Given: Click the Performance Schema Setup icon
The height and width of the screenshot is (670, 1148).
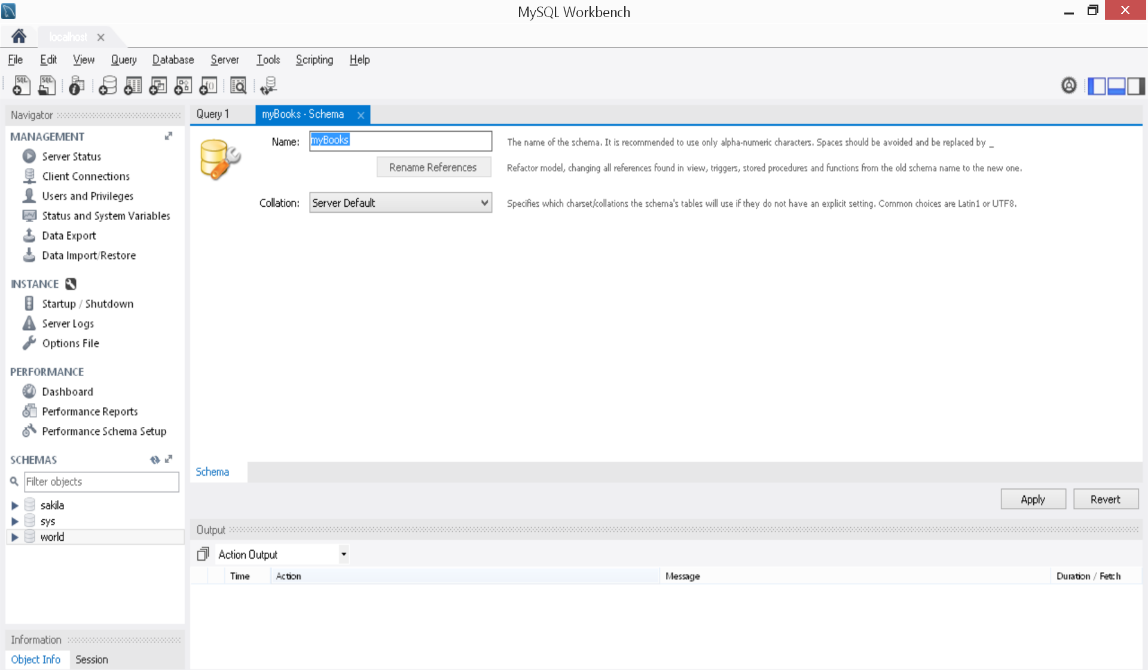Looking at the screenshot, I should tap(29, 431).
